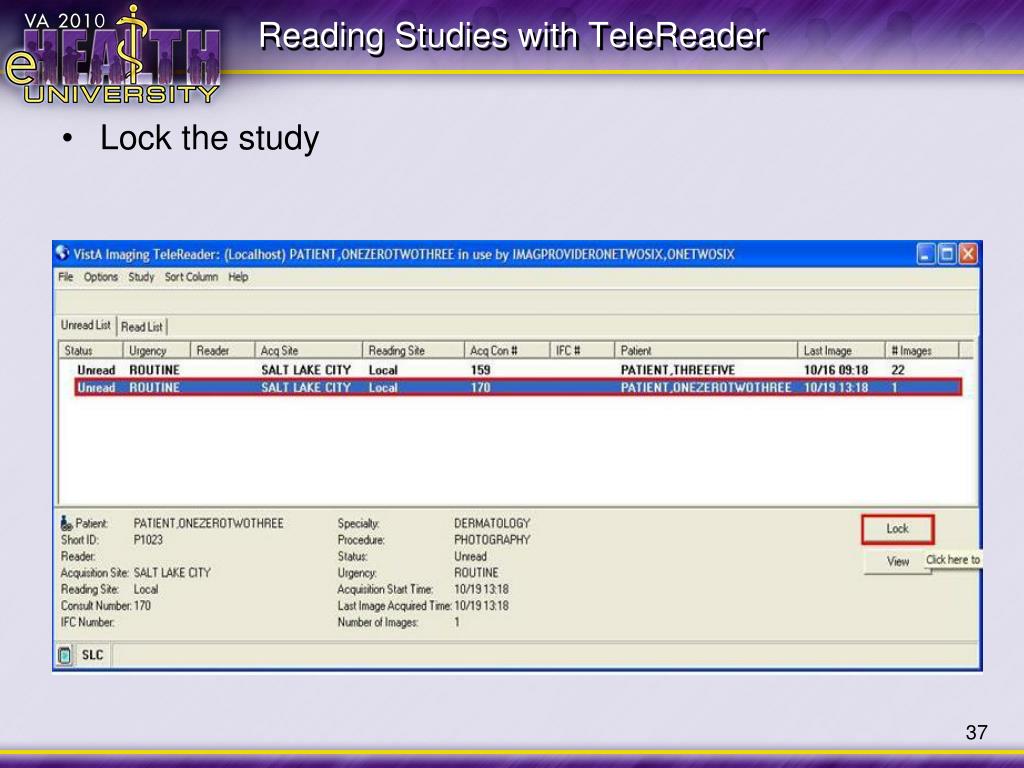
Task: Click the SLC status bar entry
Action: (x=93, y=655)
